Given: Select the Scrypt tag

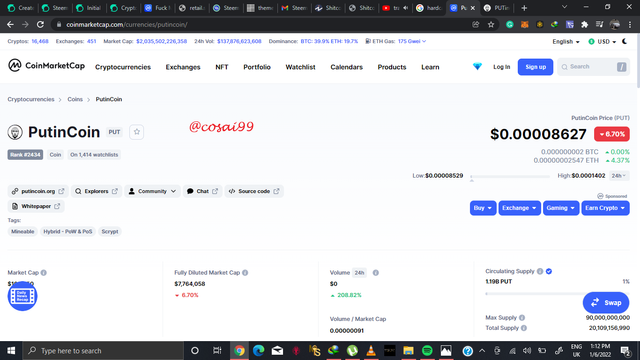Looking at the screenshot, I should point(110,231).
